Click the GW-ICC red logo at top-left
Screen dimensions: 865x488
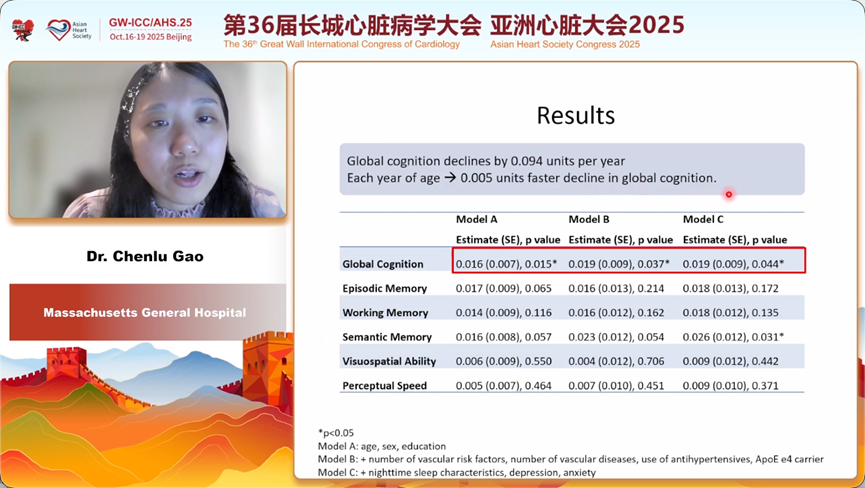21,29
